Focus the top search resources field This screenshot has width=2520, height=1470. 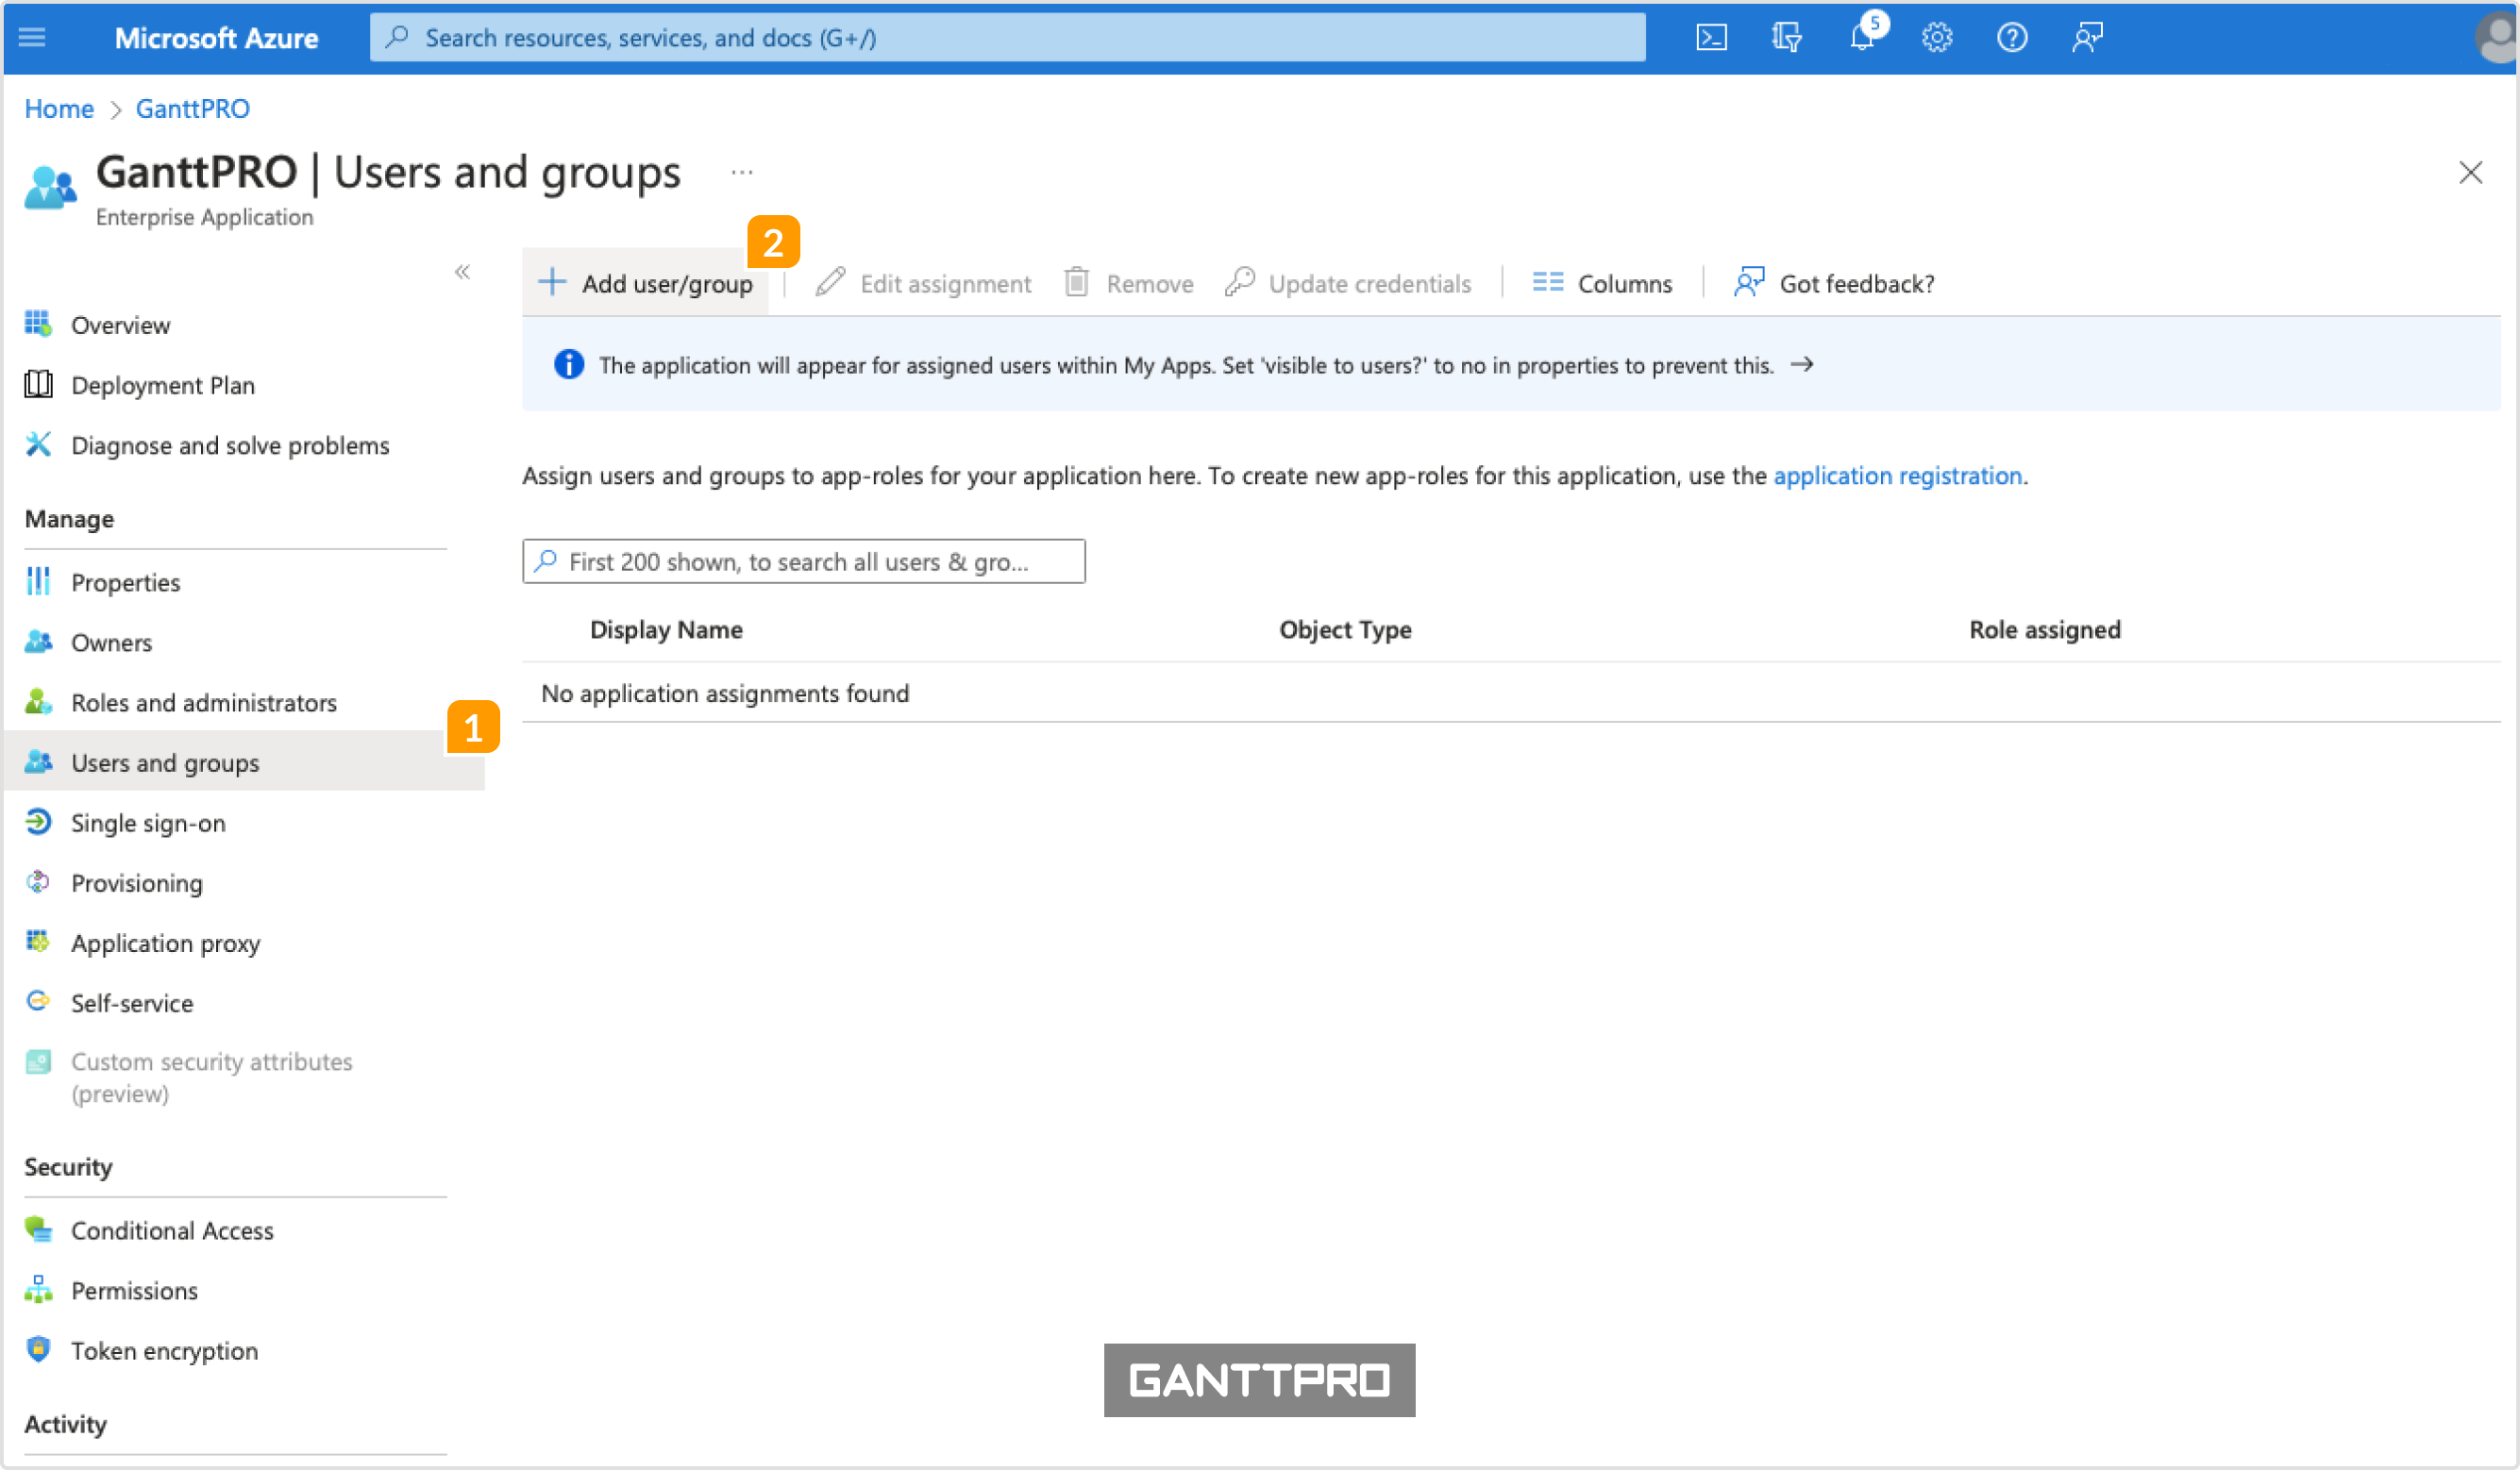pos(1007,38)
